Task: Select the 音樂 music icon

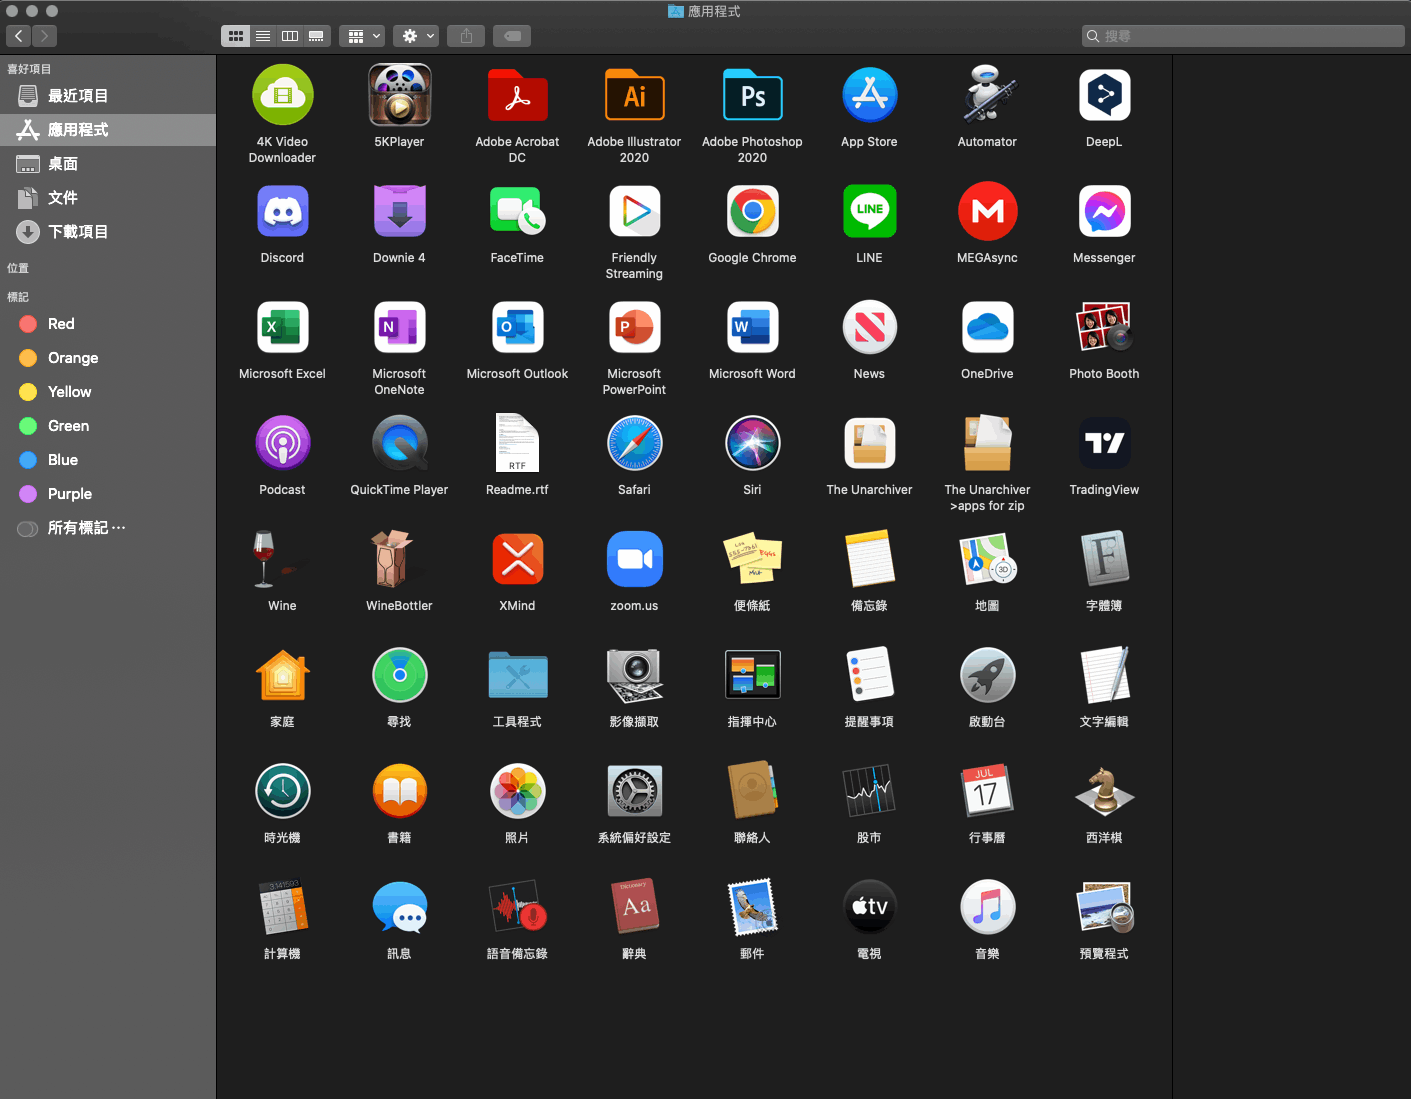Action: pos(987,907)
